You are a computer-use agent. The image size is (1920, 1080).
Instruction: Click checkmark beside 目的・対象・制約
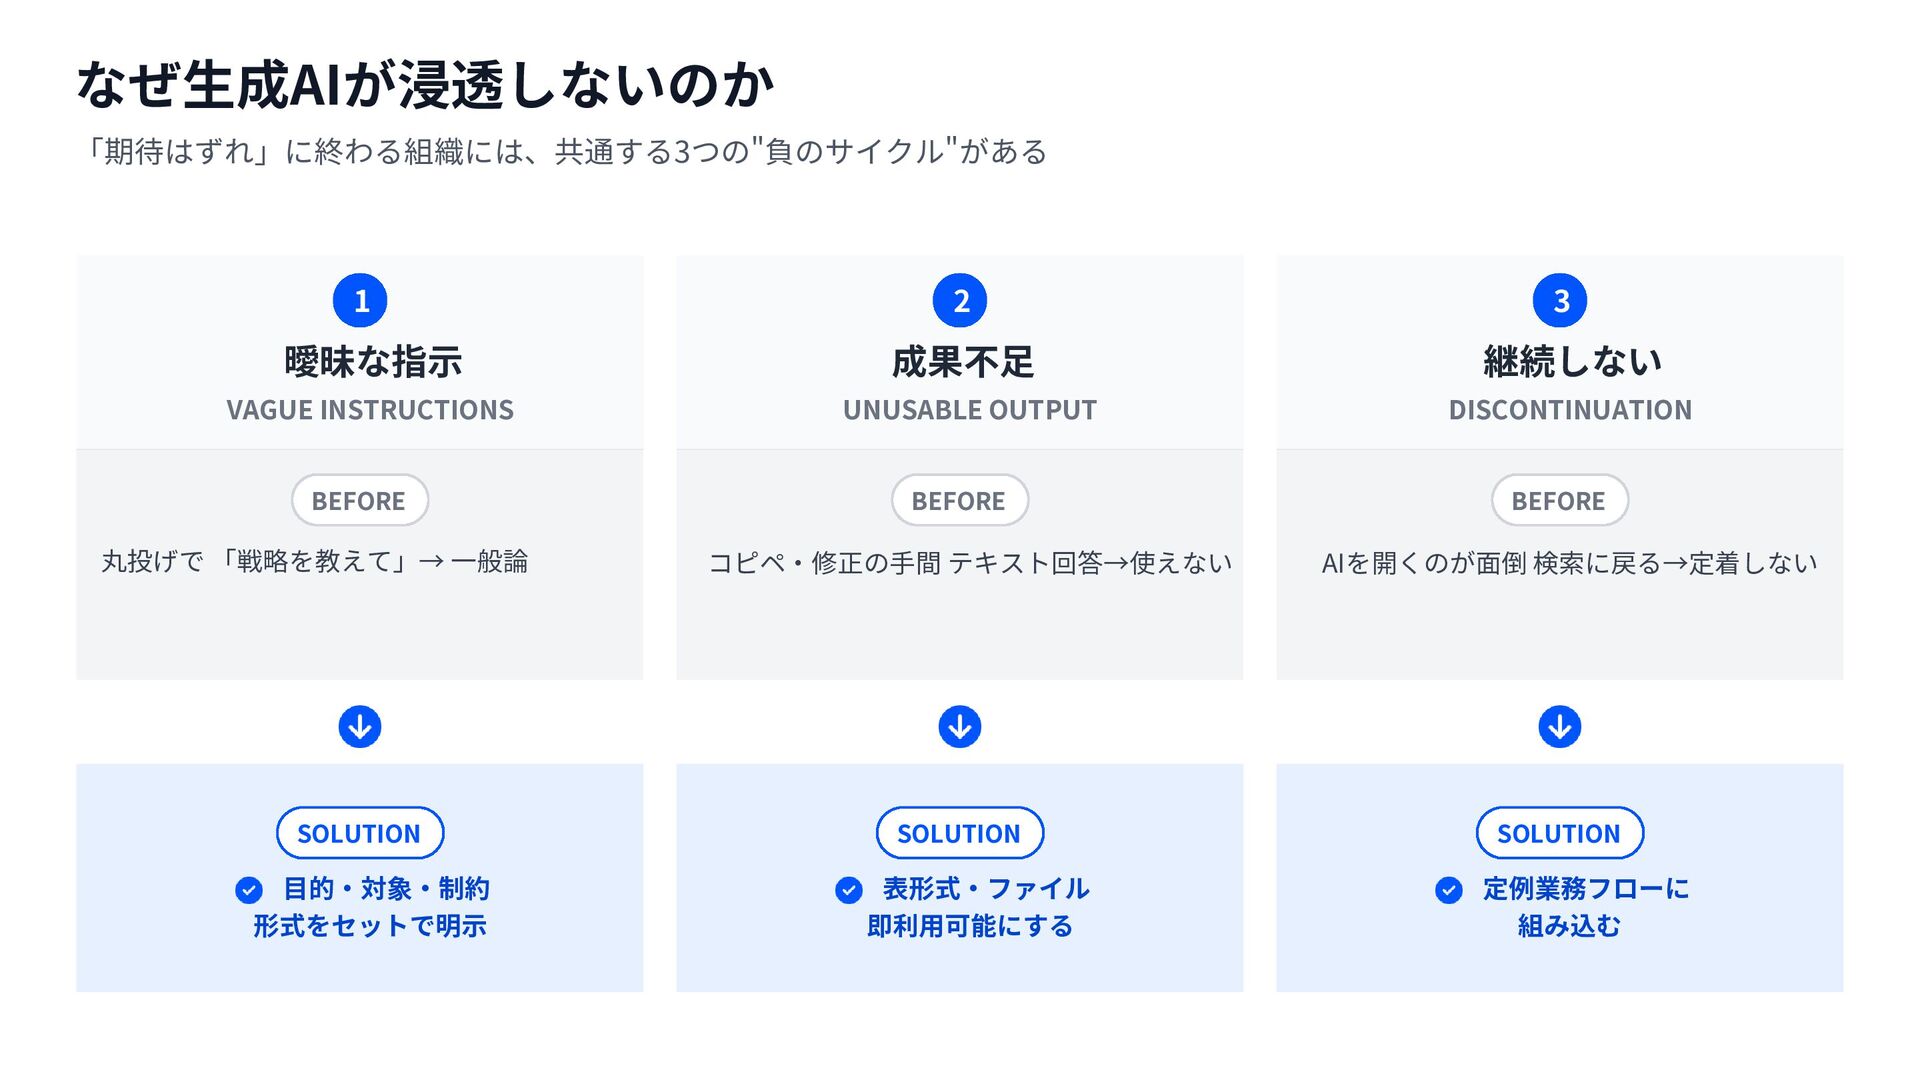(249, 890)
